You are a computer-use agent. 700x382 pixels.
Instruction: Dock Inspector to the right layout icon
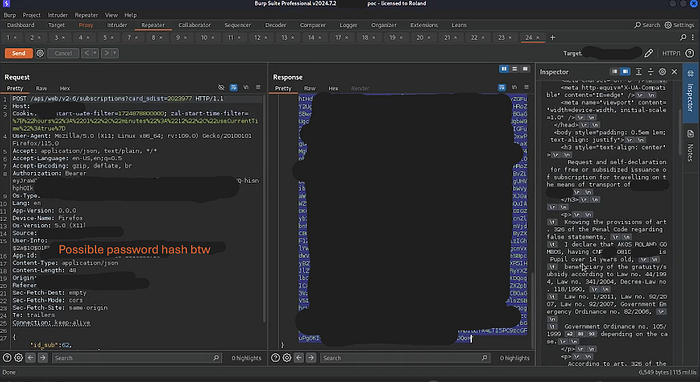(625, 71)
